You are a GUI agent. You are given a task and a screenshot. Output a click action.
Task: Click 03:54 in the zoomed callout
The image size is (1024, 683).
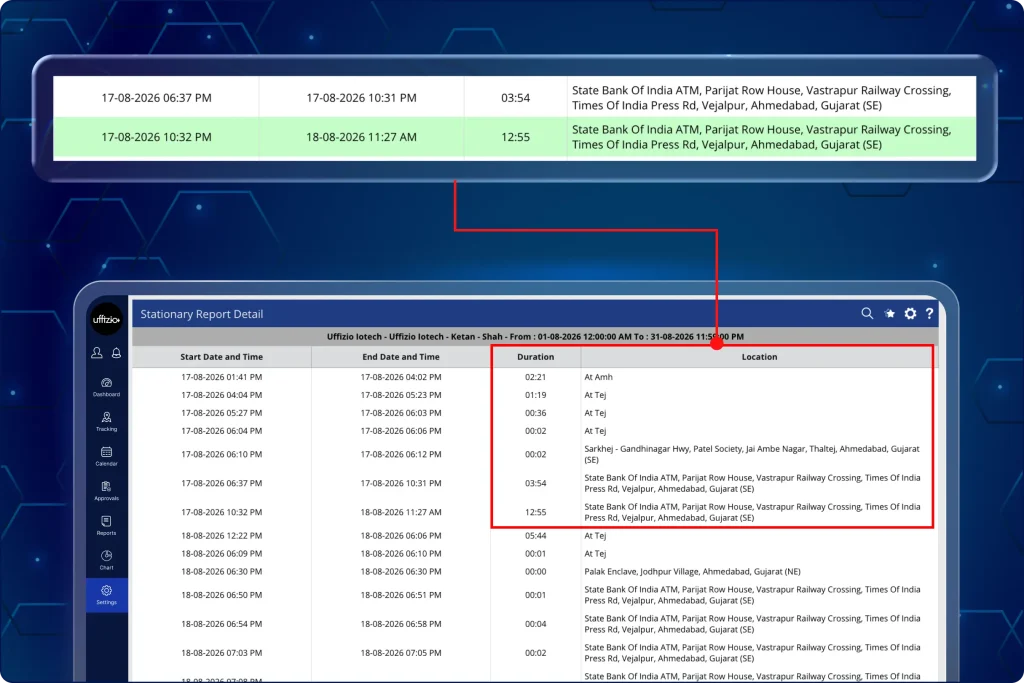pyautogui.click(x=515, y=98)
